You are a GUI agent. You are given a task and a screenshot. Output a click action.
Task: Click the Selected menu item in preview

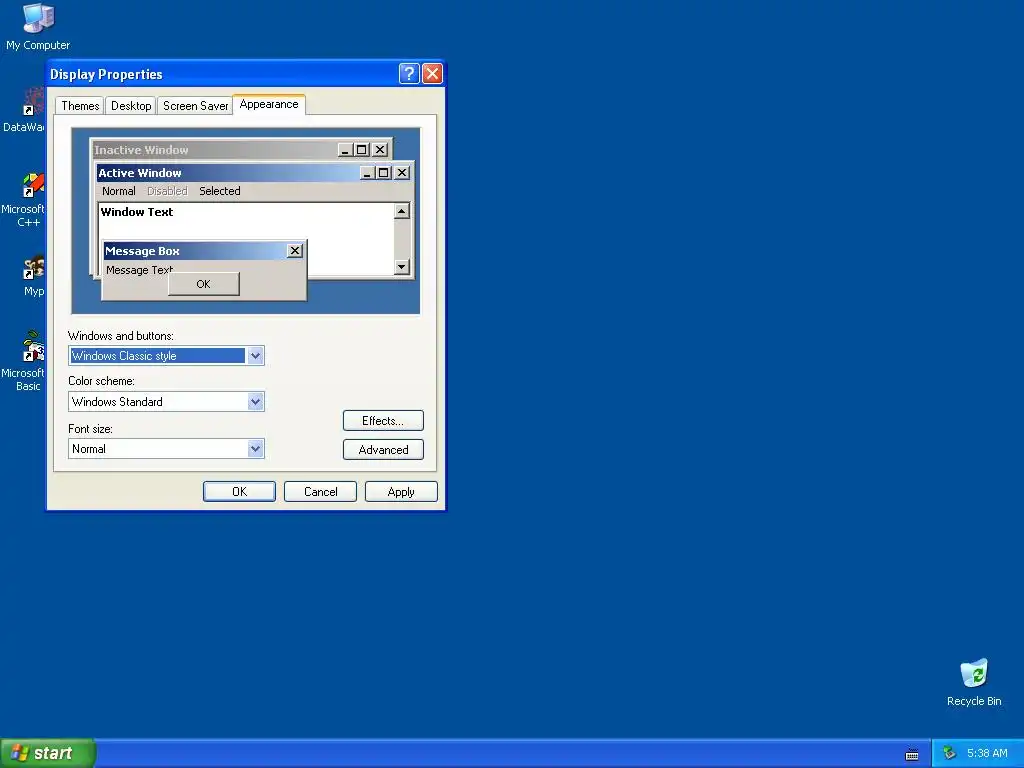click(219, 191)
